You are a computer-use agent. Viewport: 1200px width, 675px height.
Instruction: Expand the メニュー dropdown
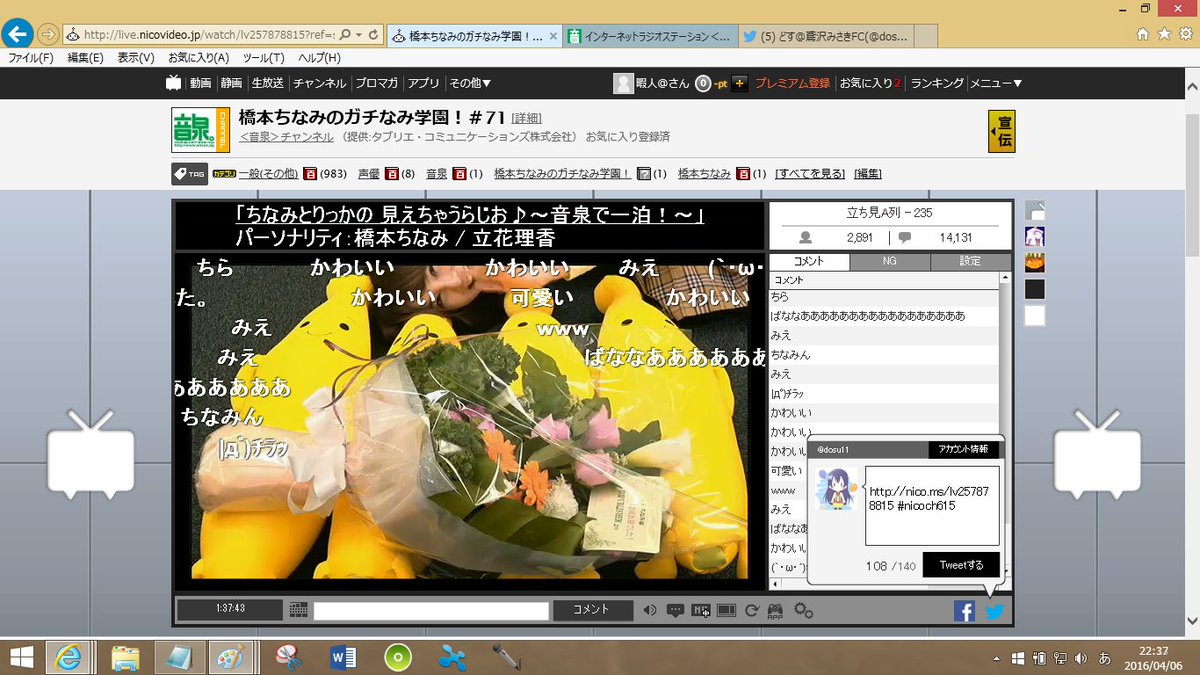(x=996, y=83)
